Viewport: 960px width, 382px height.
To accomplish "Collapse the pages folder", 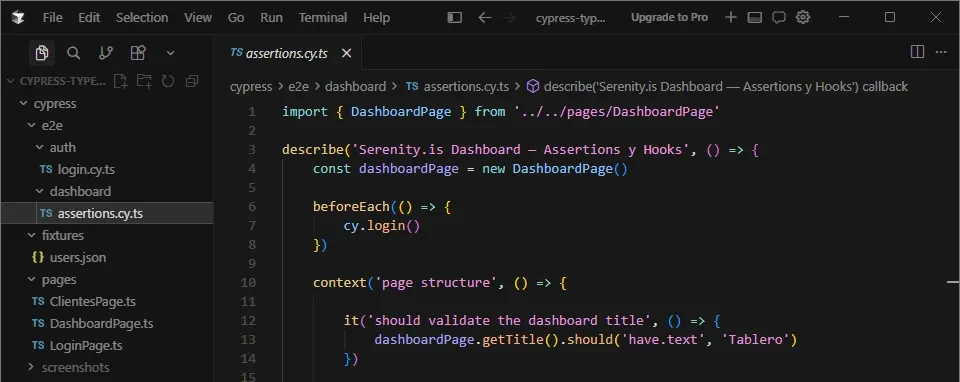I will [x=31, y=280].
